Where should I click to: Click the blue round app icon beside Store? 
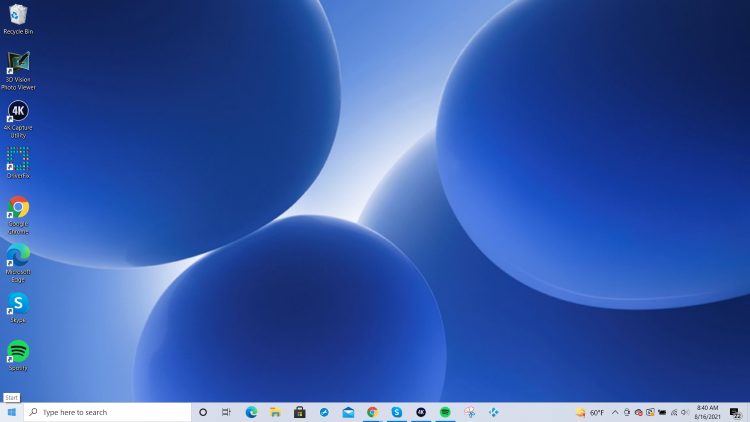(324, 412)
